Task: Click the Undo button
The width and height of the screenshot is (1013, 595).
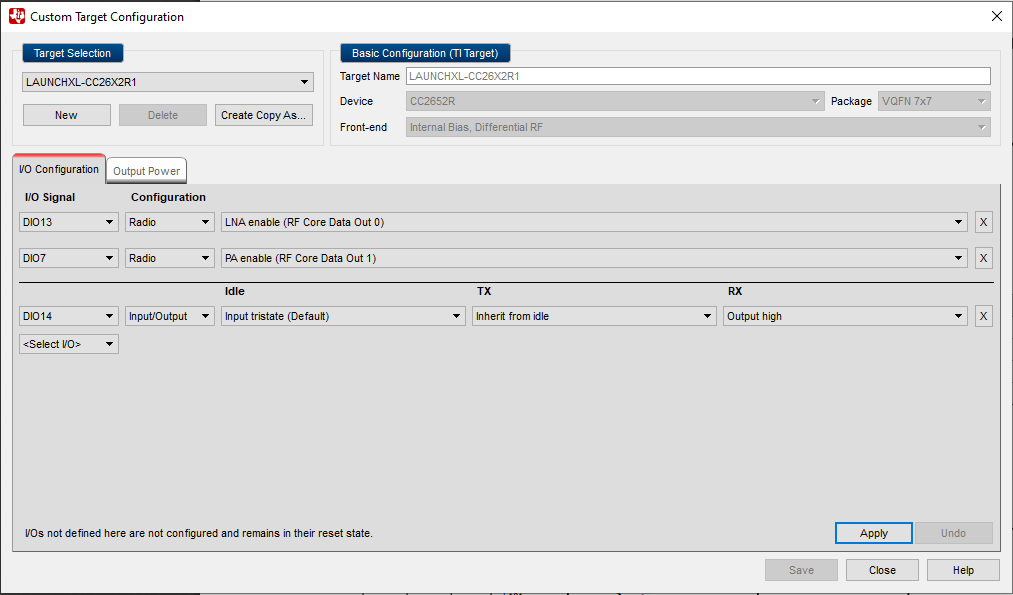Action: coord(954,533)
